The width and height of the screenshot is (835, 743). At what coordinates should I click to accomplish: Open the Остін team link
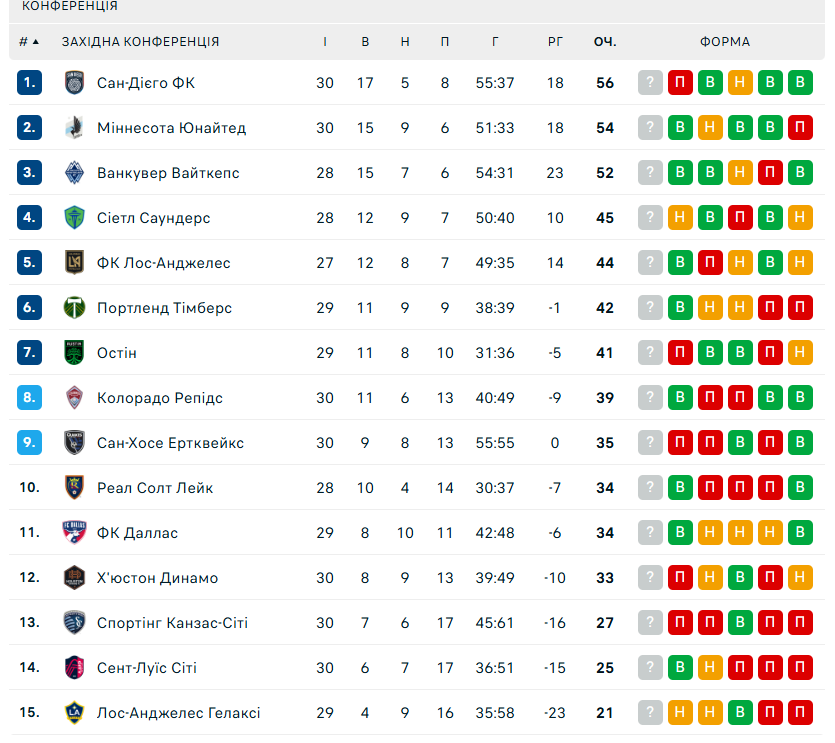point(117,353)
